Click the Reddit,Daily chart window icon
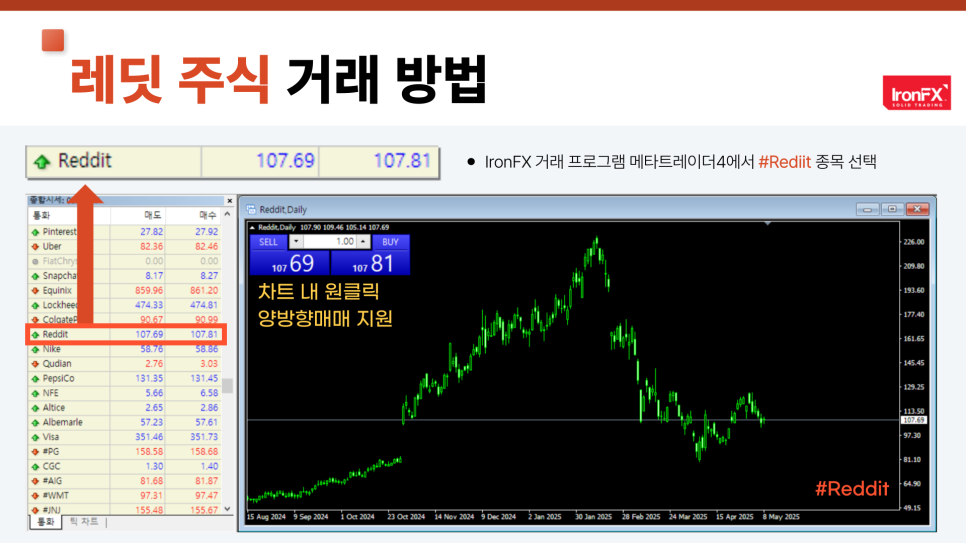Viewport: 966px width, 543px height. pyautogui.click(x=251, y=210)
